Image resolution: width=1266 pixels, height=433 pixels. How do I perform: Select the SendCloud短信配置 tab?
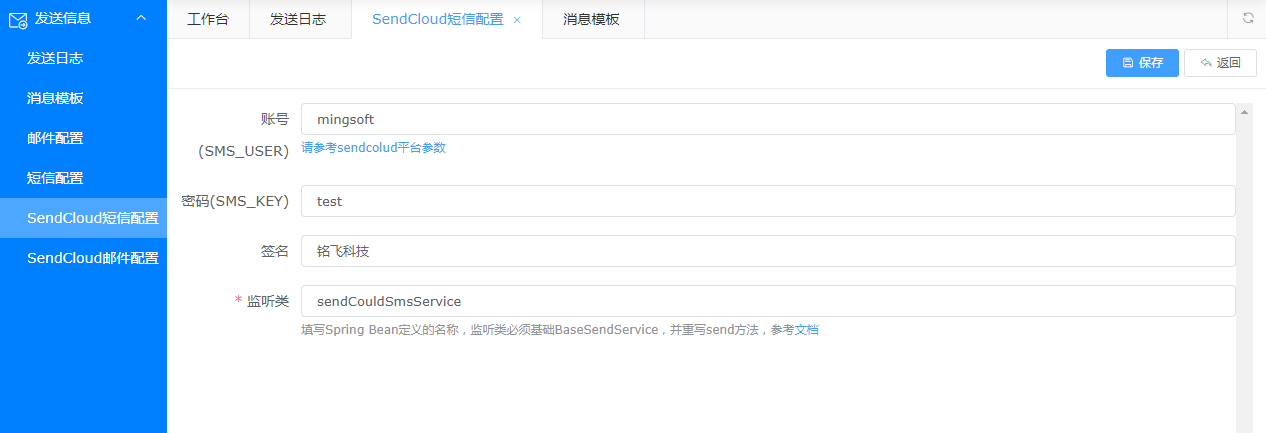point(437,19)
